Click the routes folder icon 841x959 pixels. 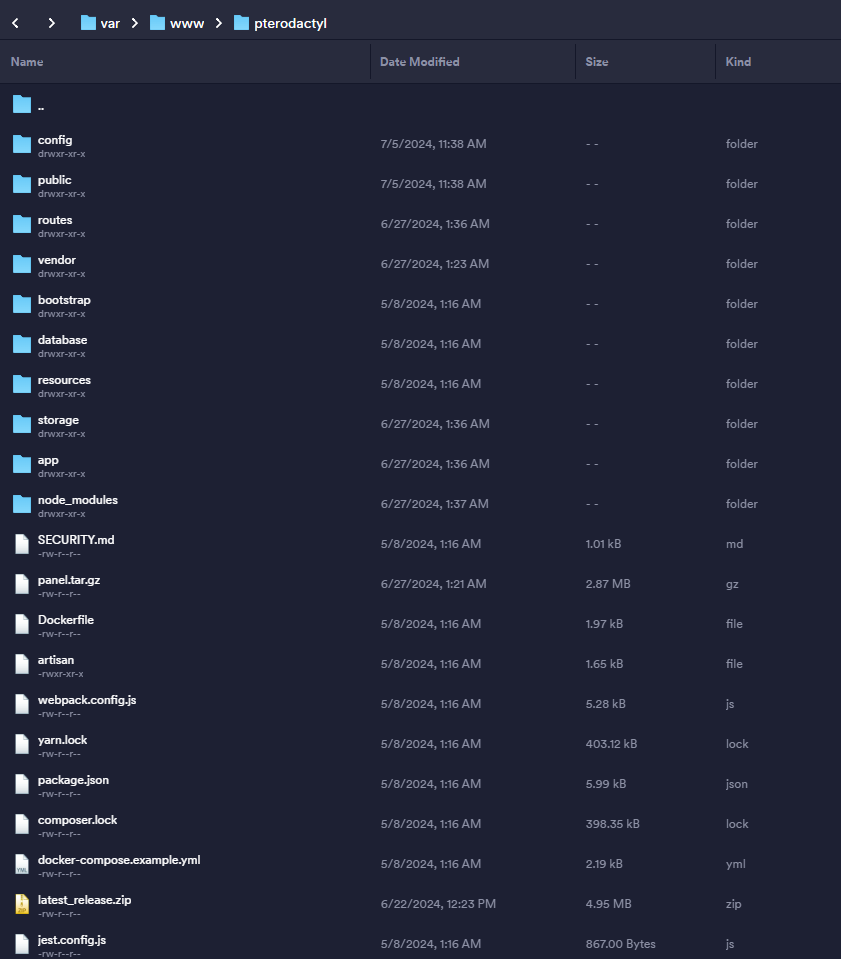coord(22,224)
